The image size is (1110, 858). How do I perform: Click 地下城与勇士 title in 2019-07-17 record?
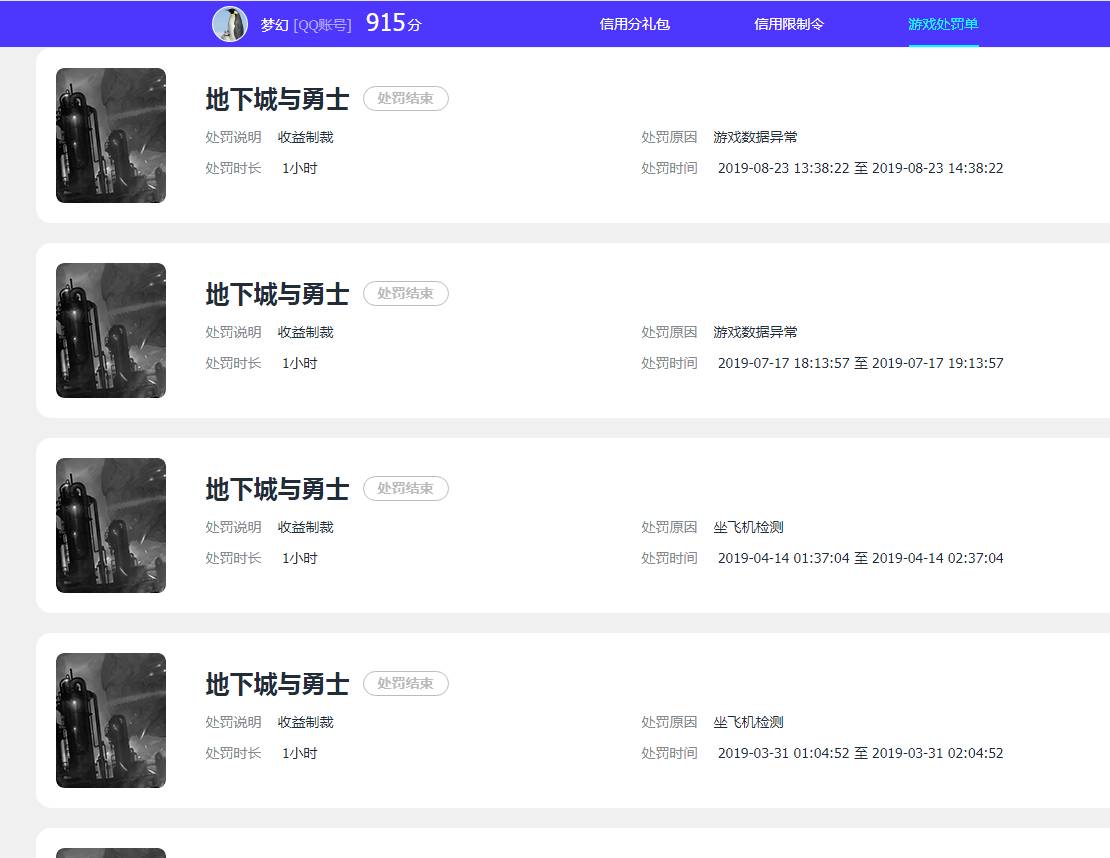pyautogui.click(x=277, y=294)
